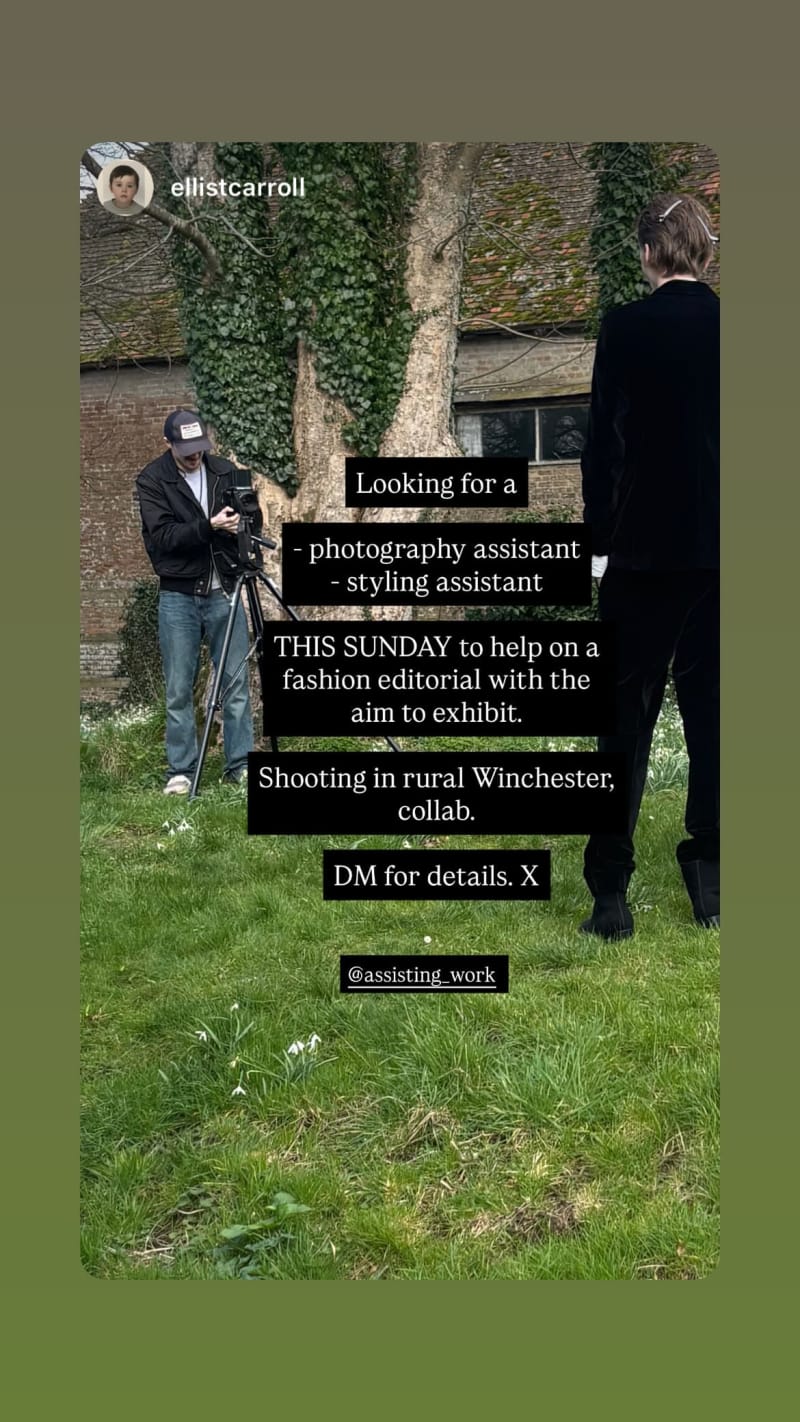Viewport: 800px width, 1422px height.
Task: Click the barn window behind the tree
Action: [524, 431]
